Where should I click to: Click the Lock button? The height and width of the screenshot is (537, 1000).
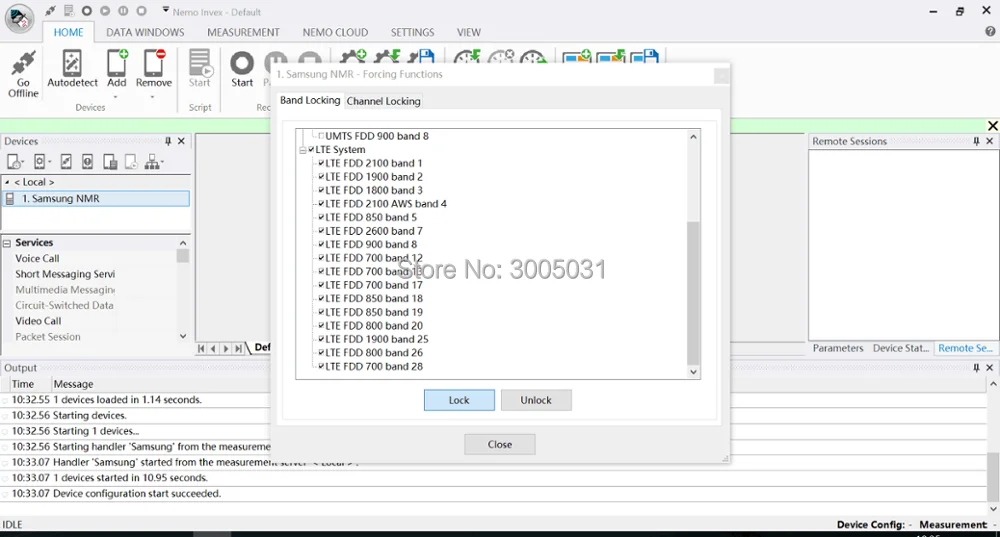coord(459,400)
